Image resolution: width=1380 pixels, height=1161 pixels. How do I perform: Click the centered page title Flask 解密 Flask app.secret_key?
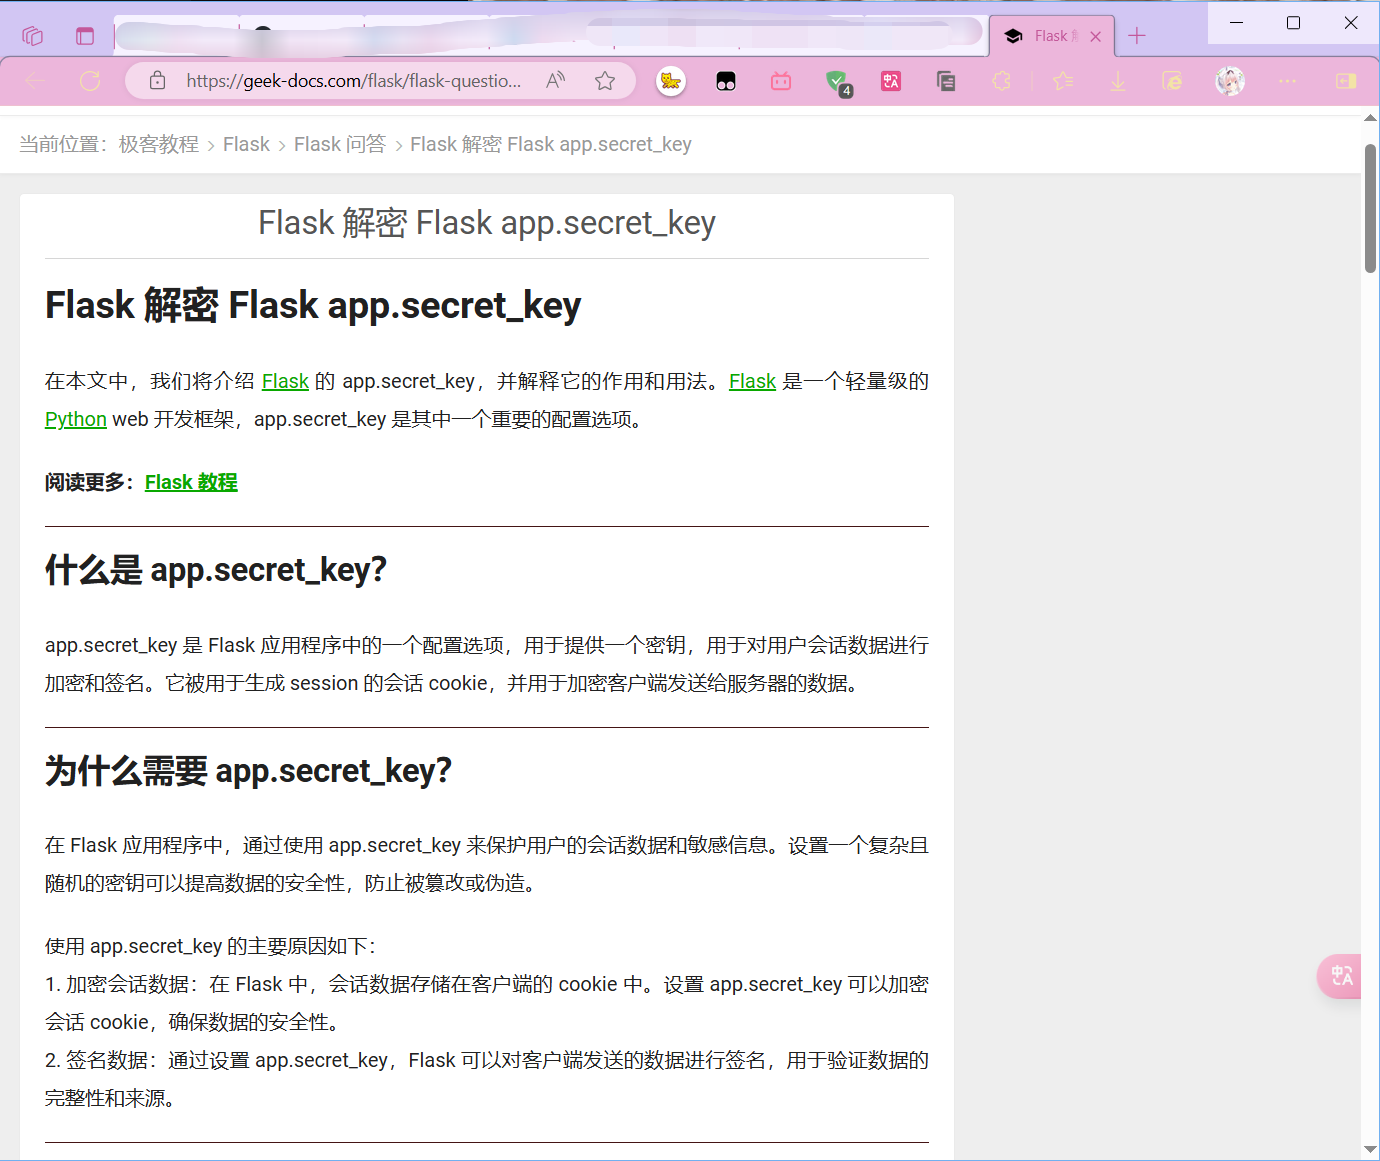click(x=487, y=222)
